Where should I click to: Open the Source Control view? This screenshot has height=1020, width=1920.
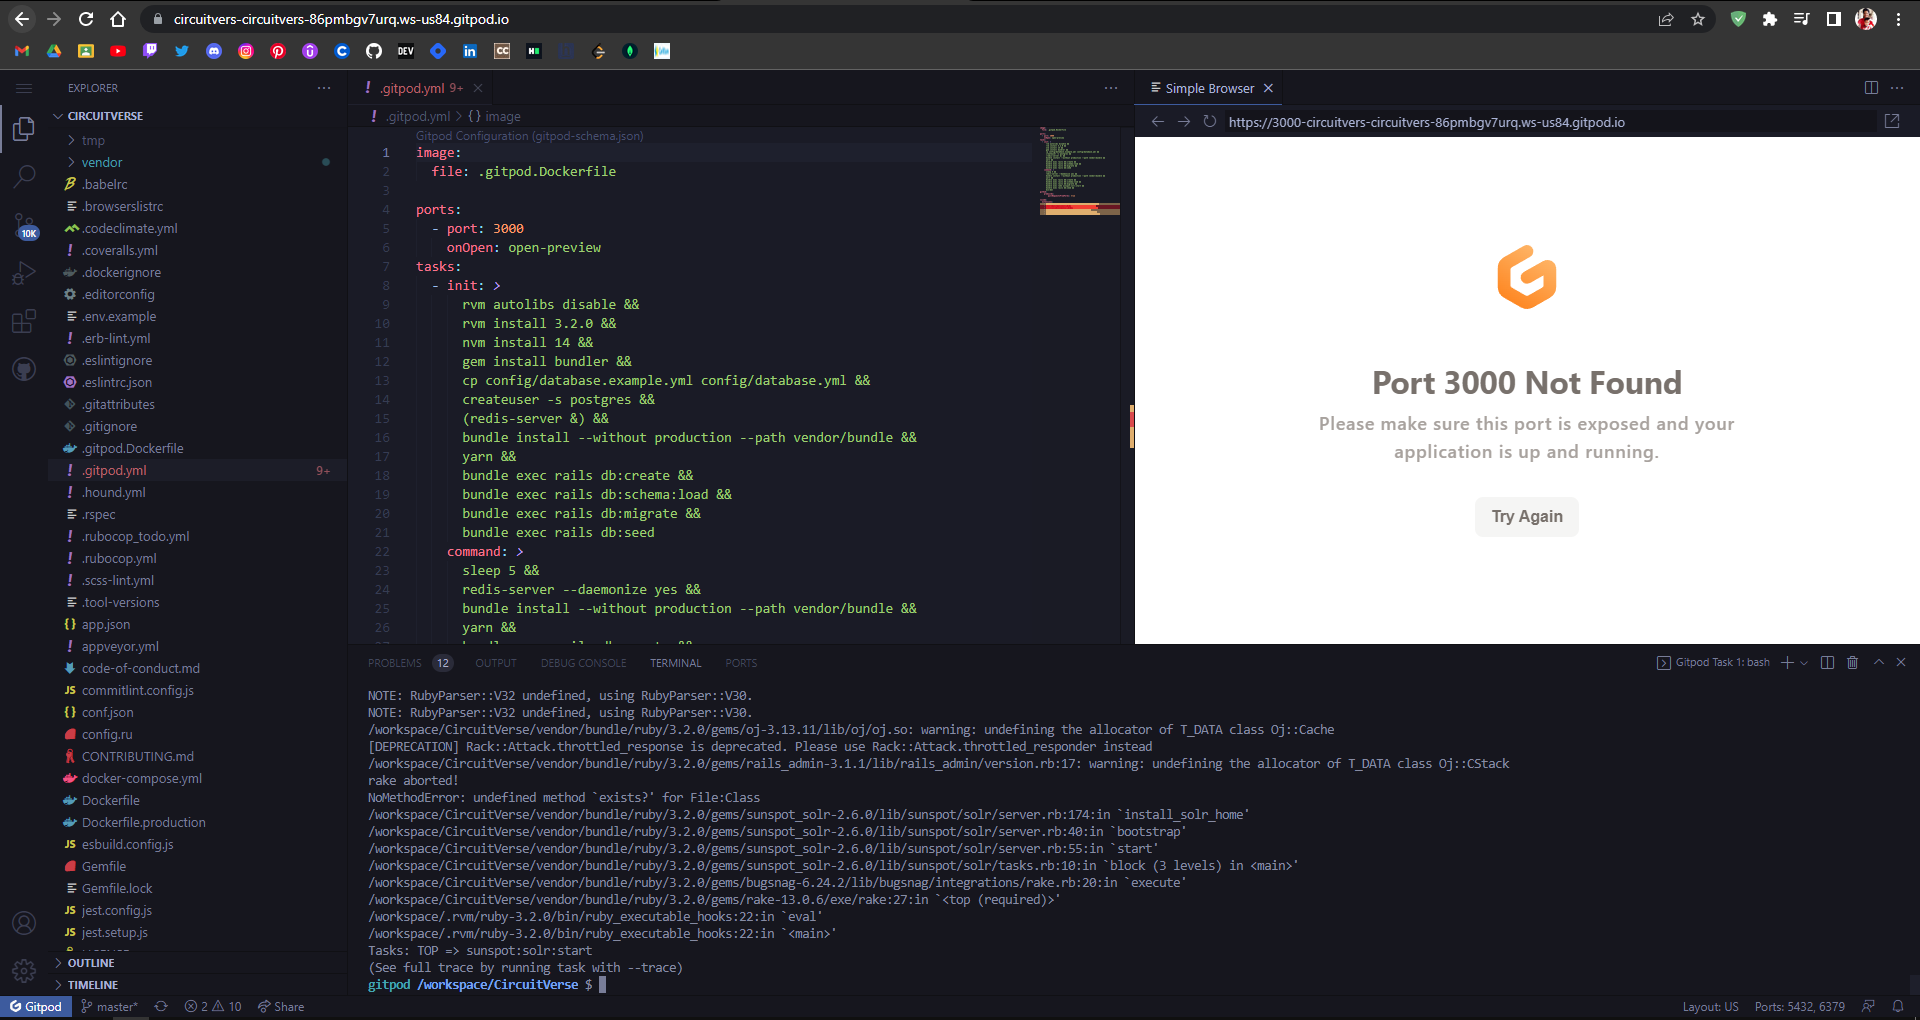click(x=23, y=225)
